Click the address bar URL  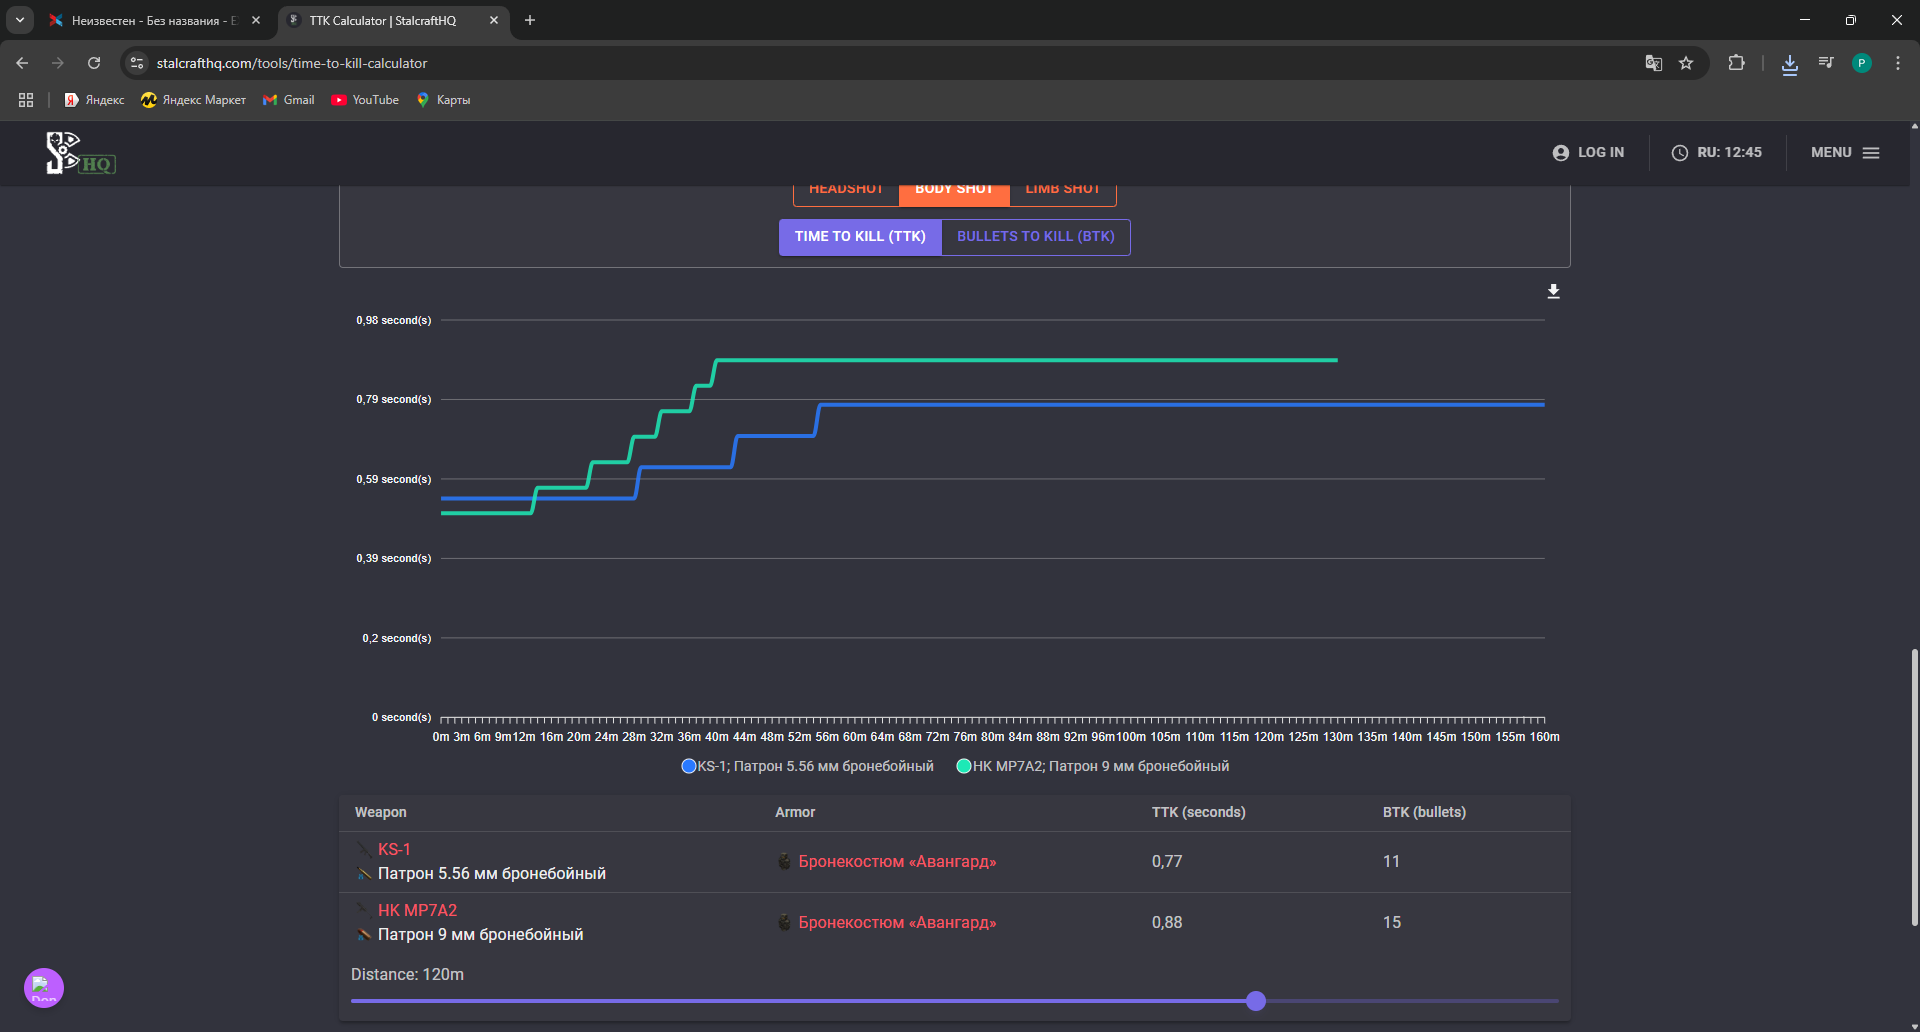click(292, 63)
